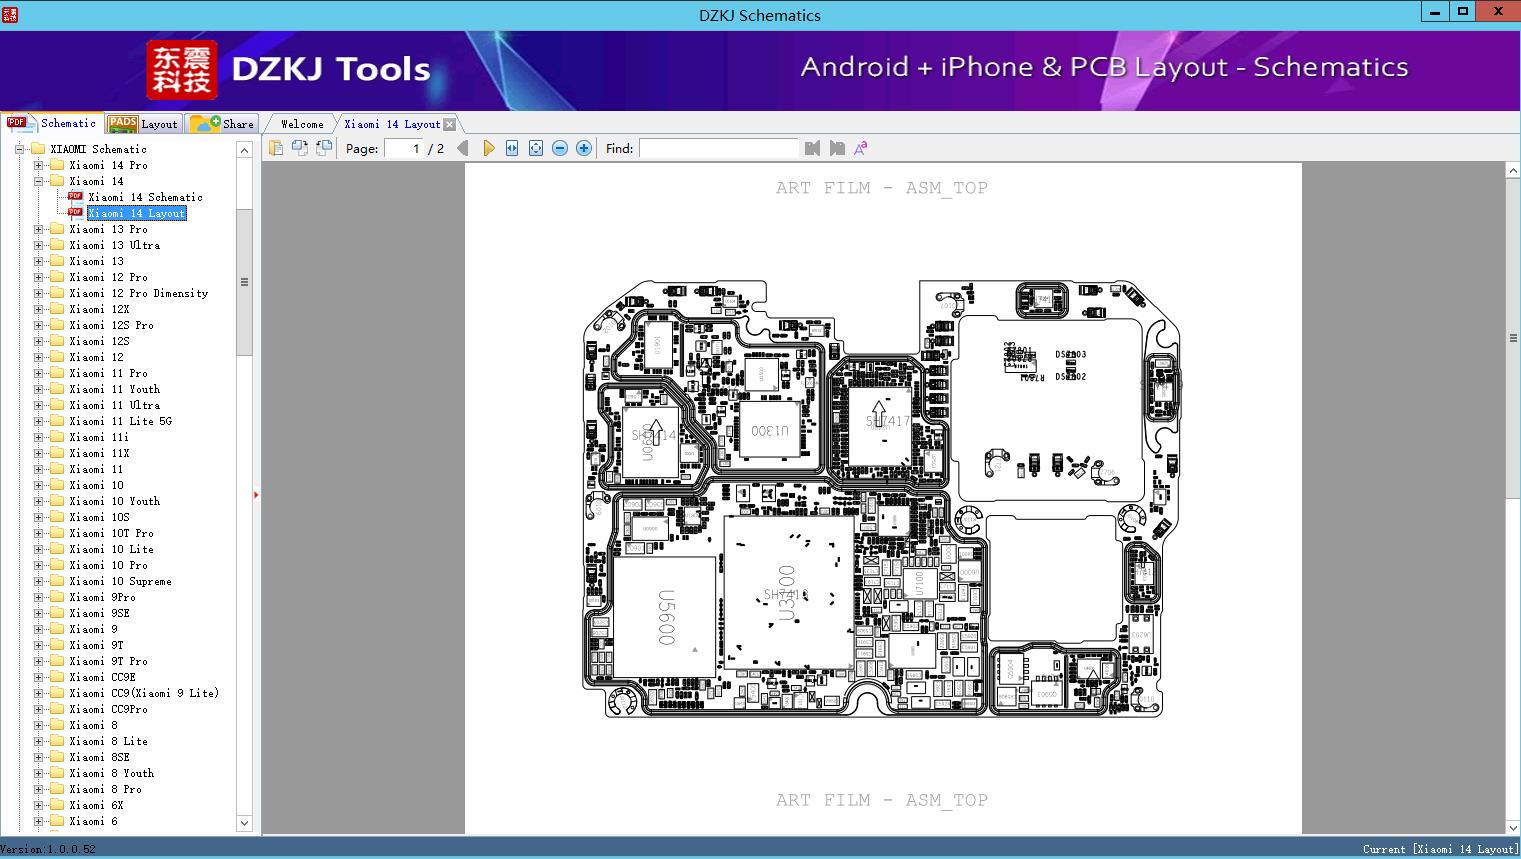Expand the Xiaomi 14 Pro folder
This screenshot has width=1521, height=859.
point(38,165)
